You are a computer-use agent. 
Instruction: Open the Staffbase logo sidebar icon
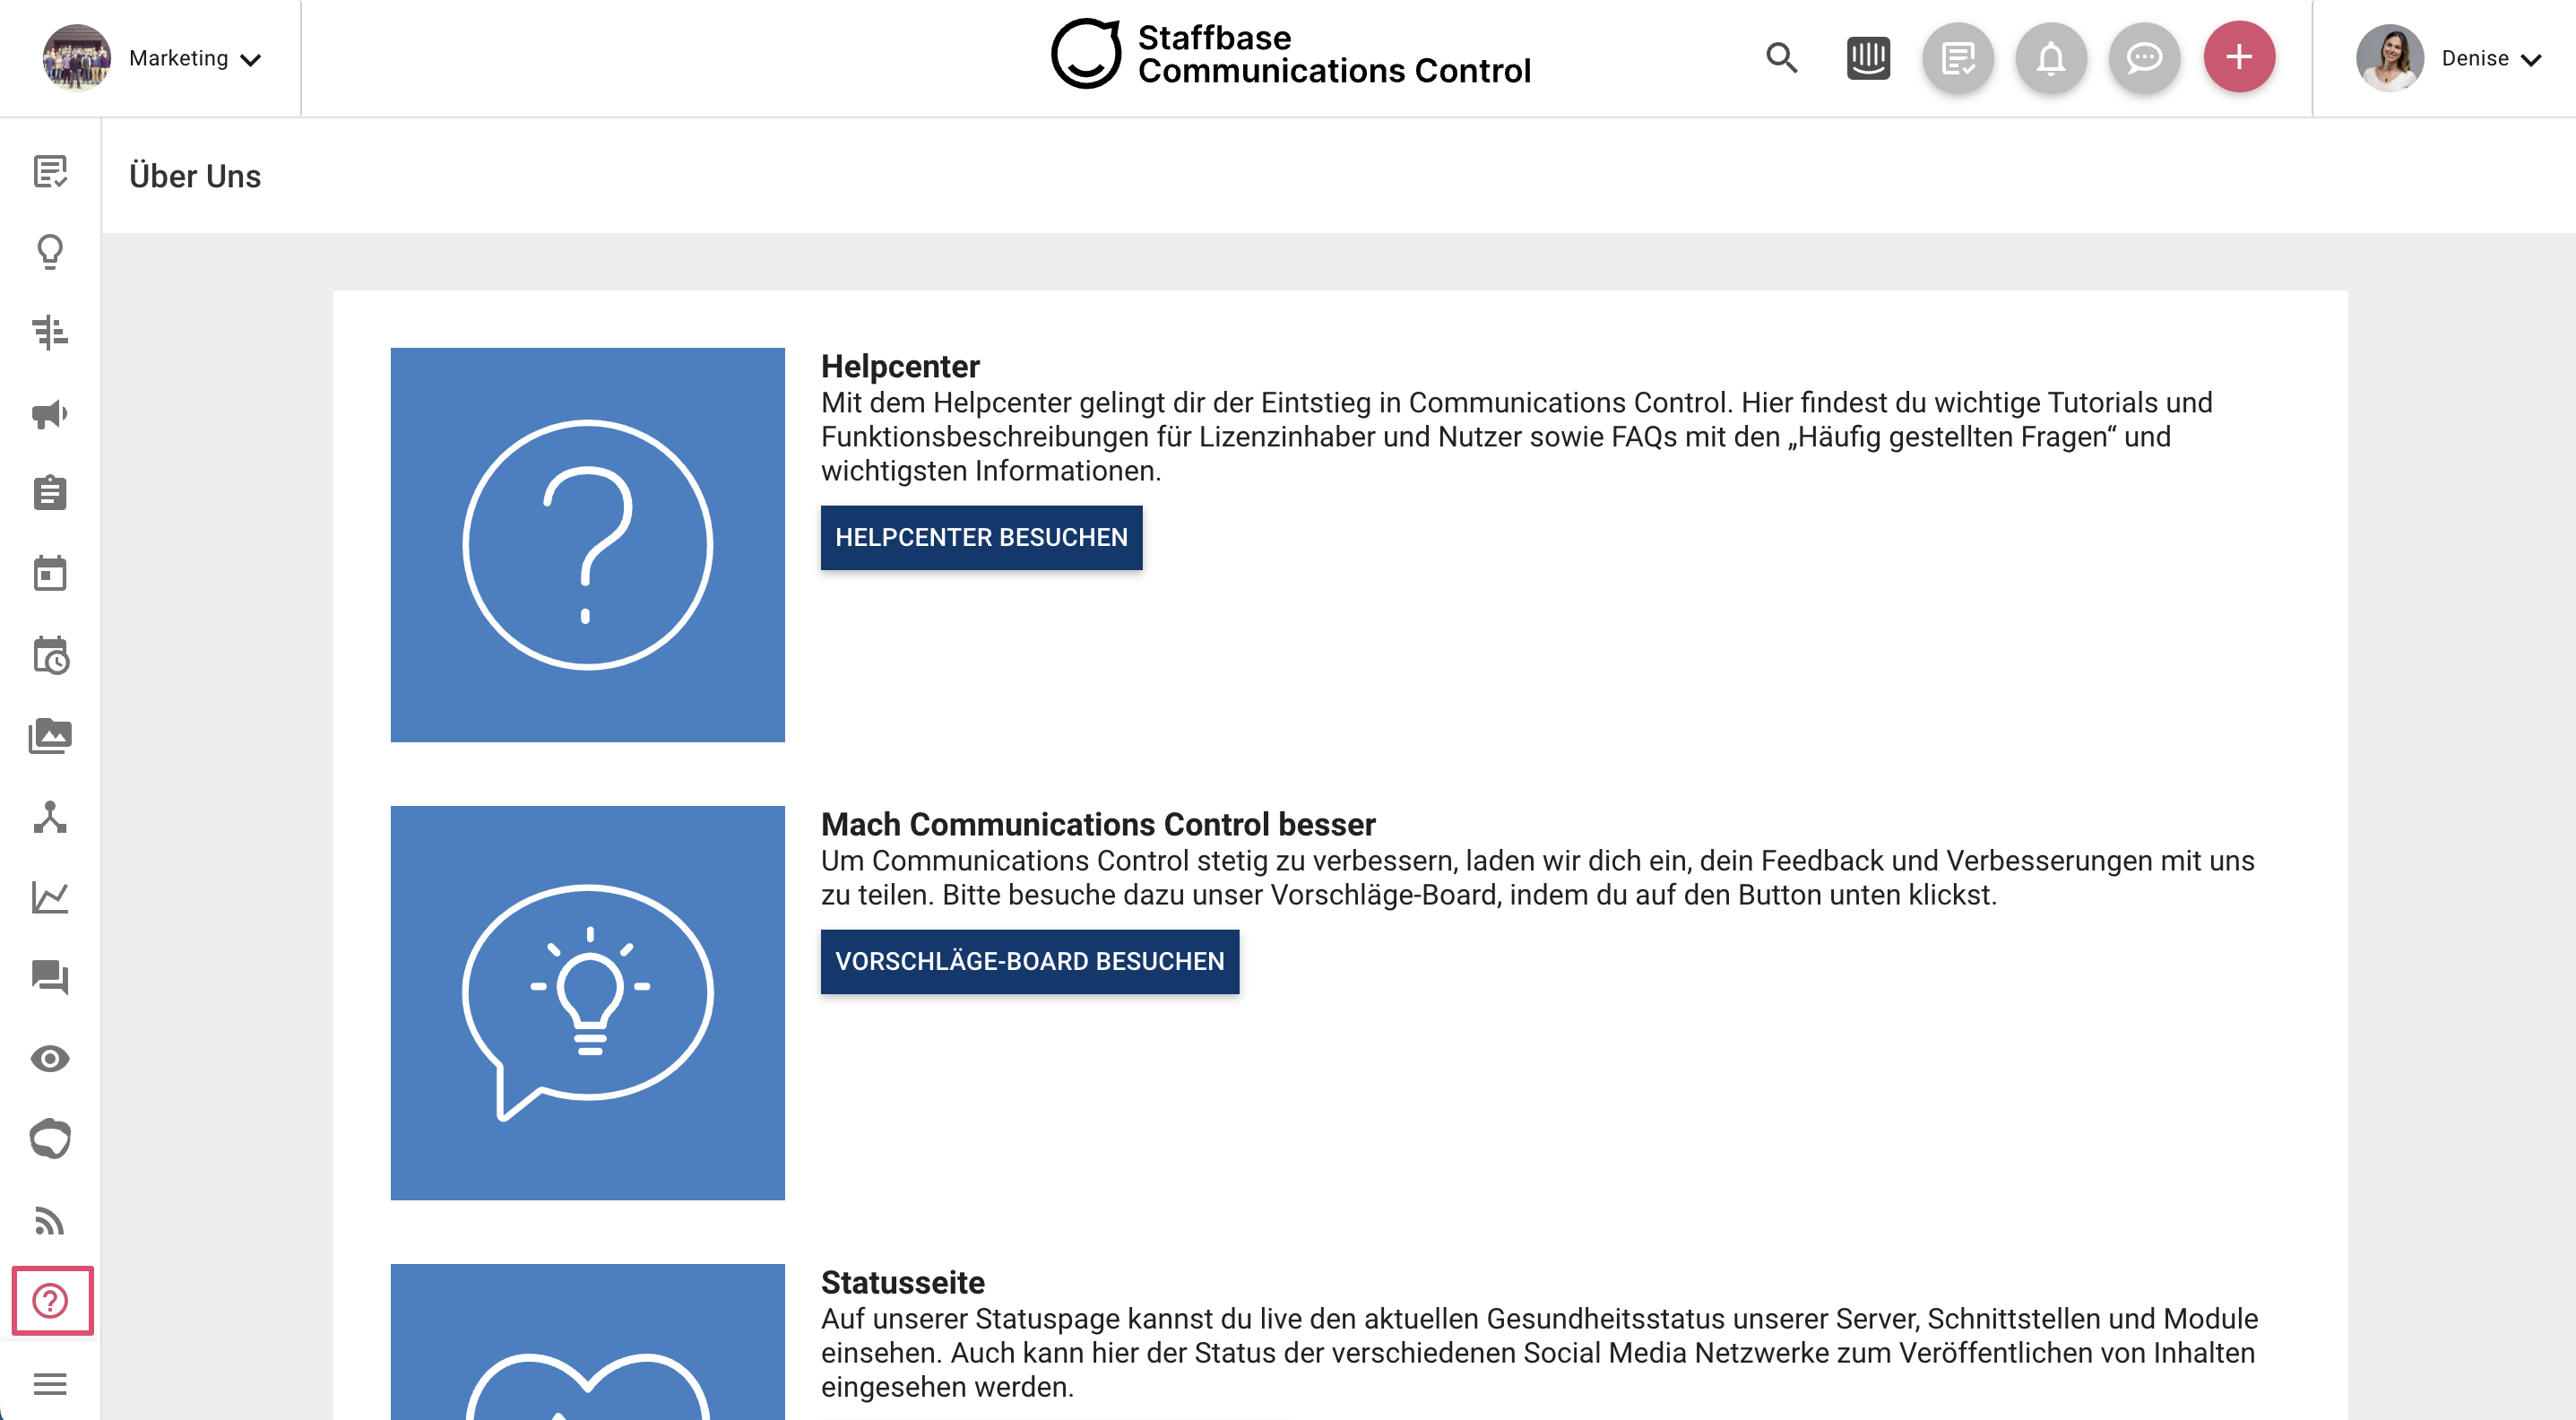pos(50,1139)
